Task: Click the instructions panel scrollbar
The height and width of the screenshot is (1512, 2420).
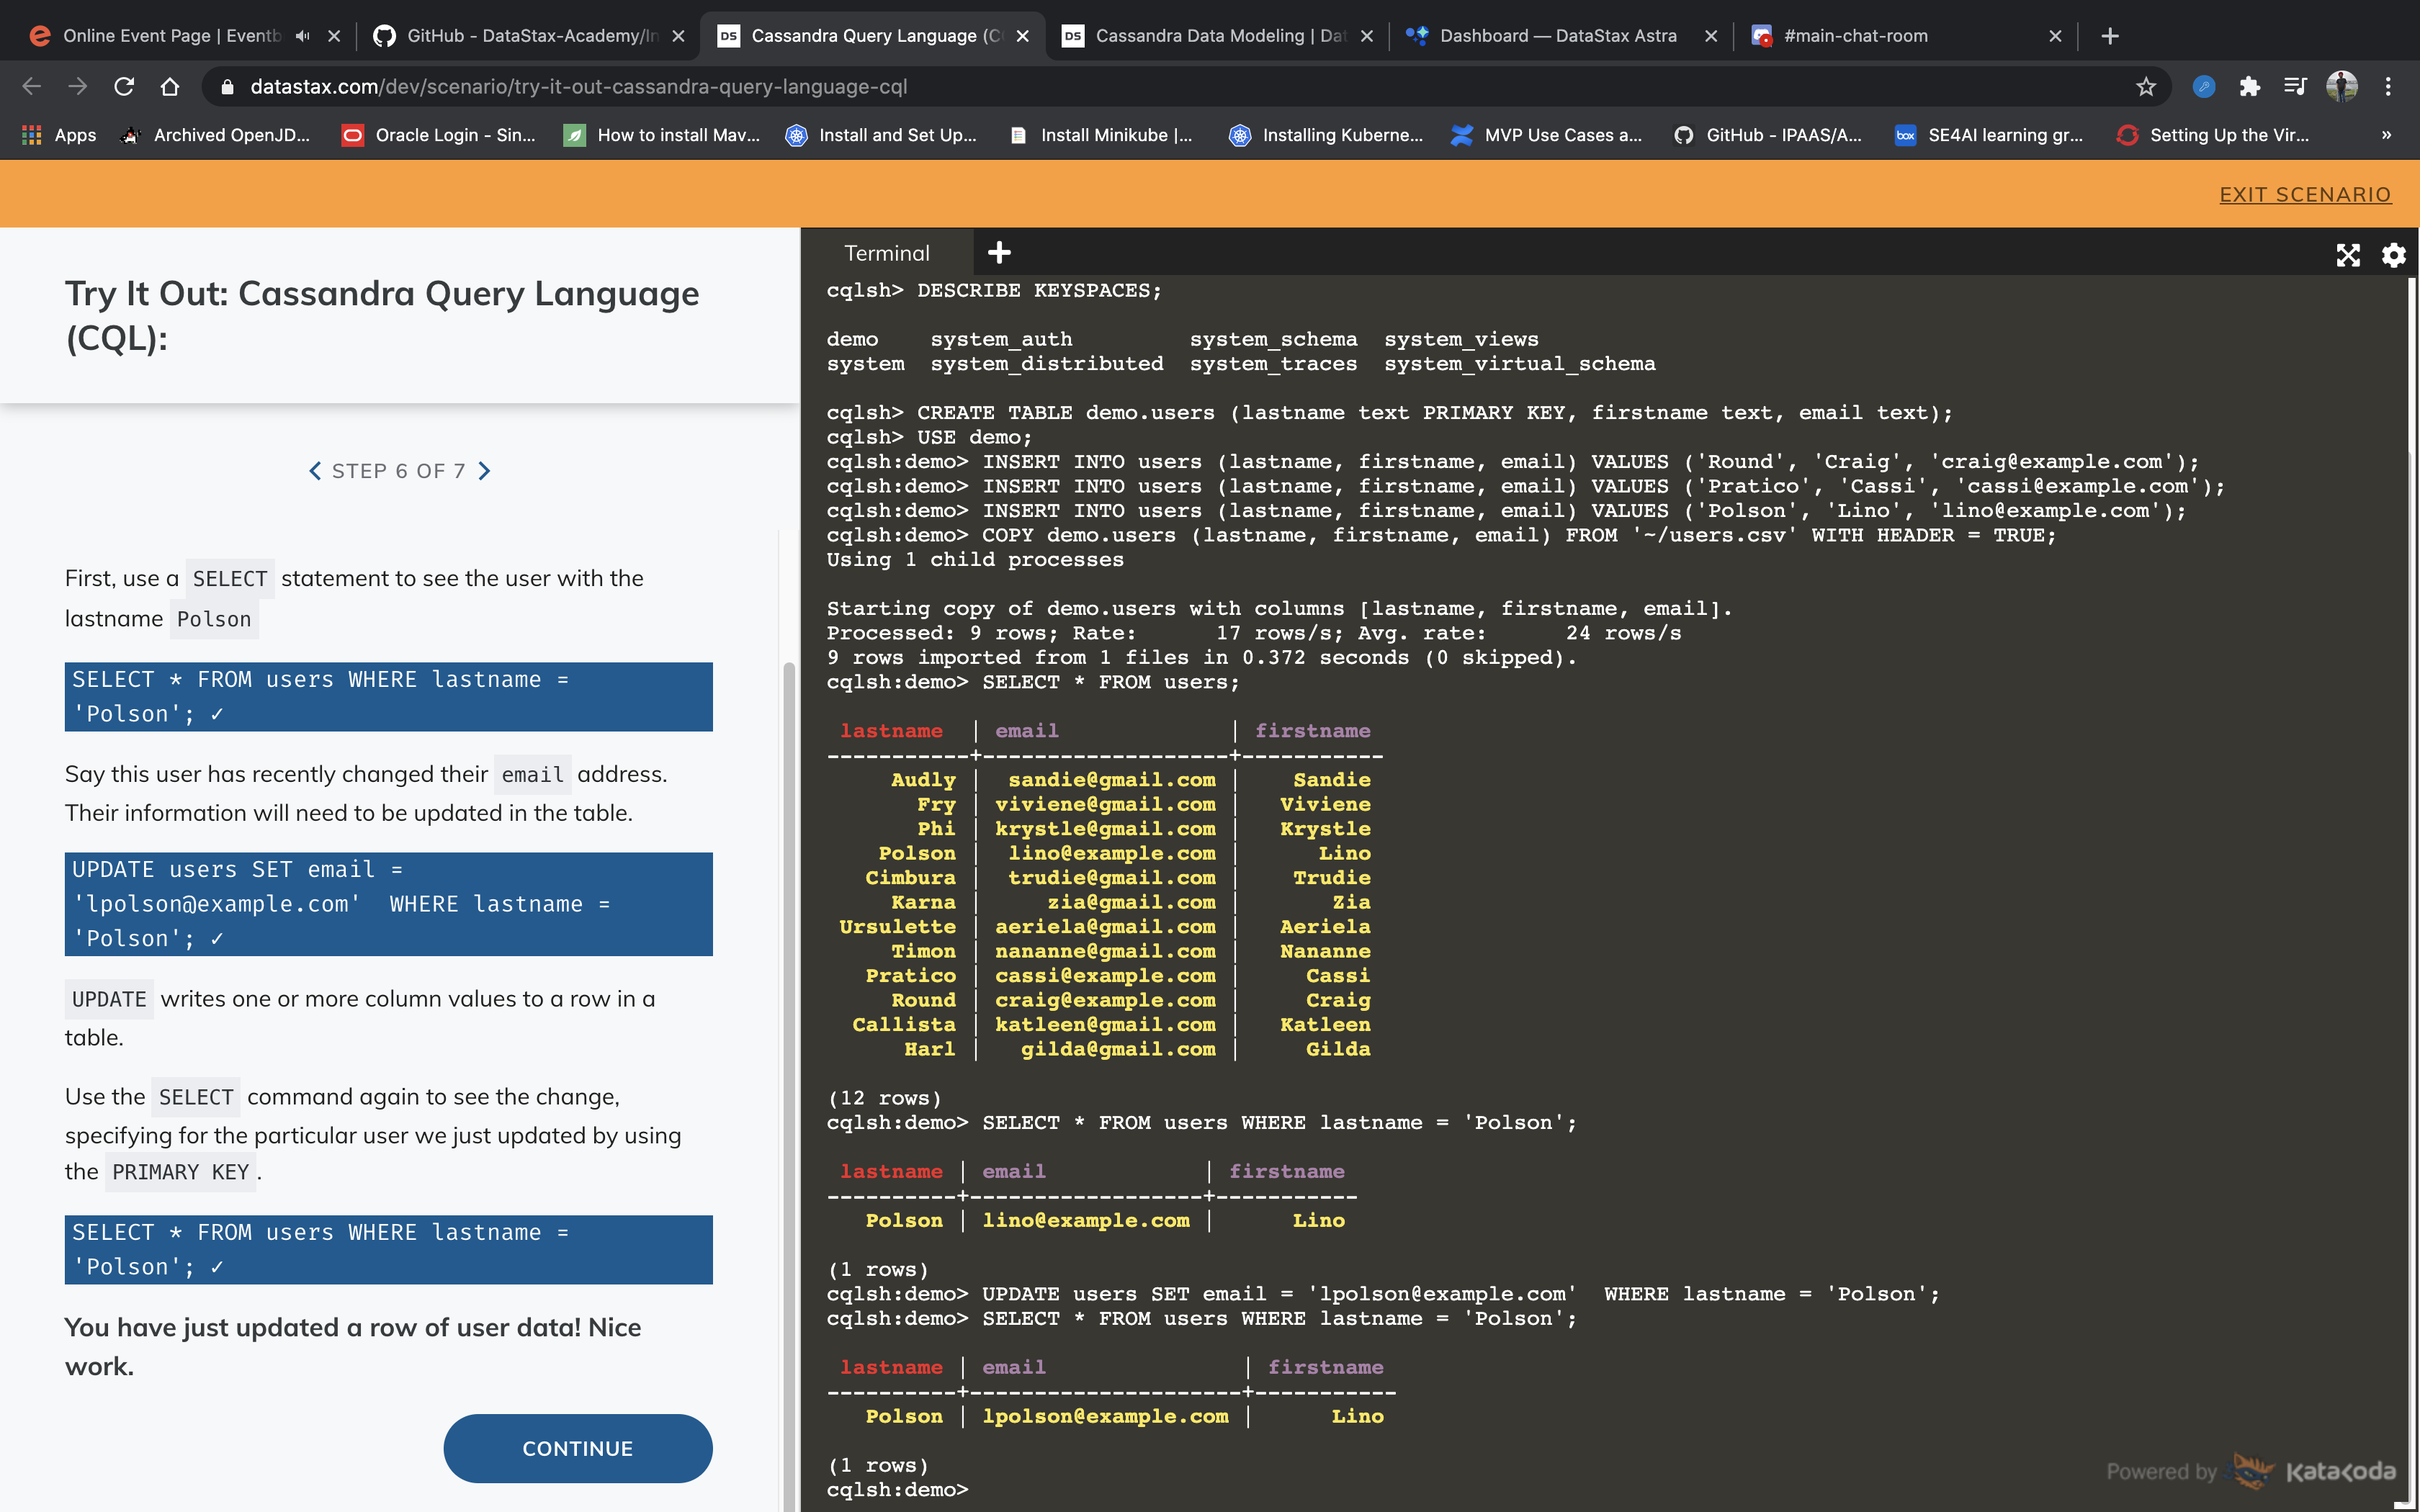Action: (789, 1000)
